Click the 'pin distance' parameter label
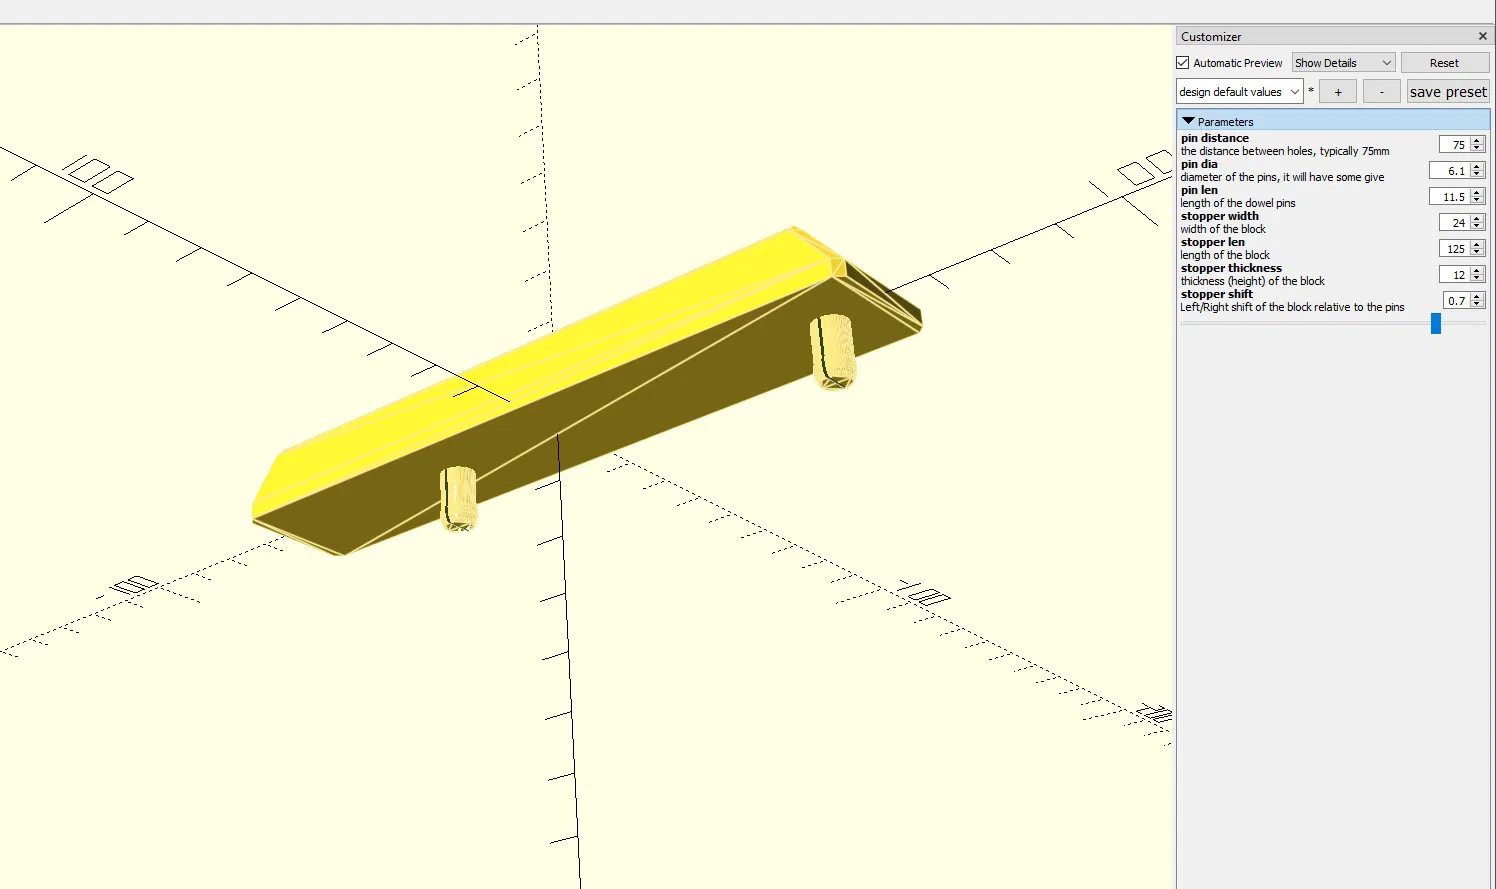Screen dimensions: 1496x889 coord(1214,138)
